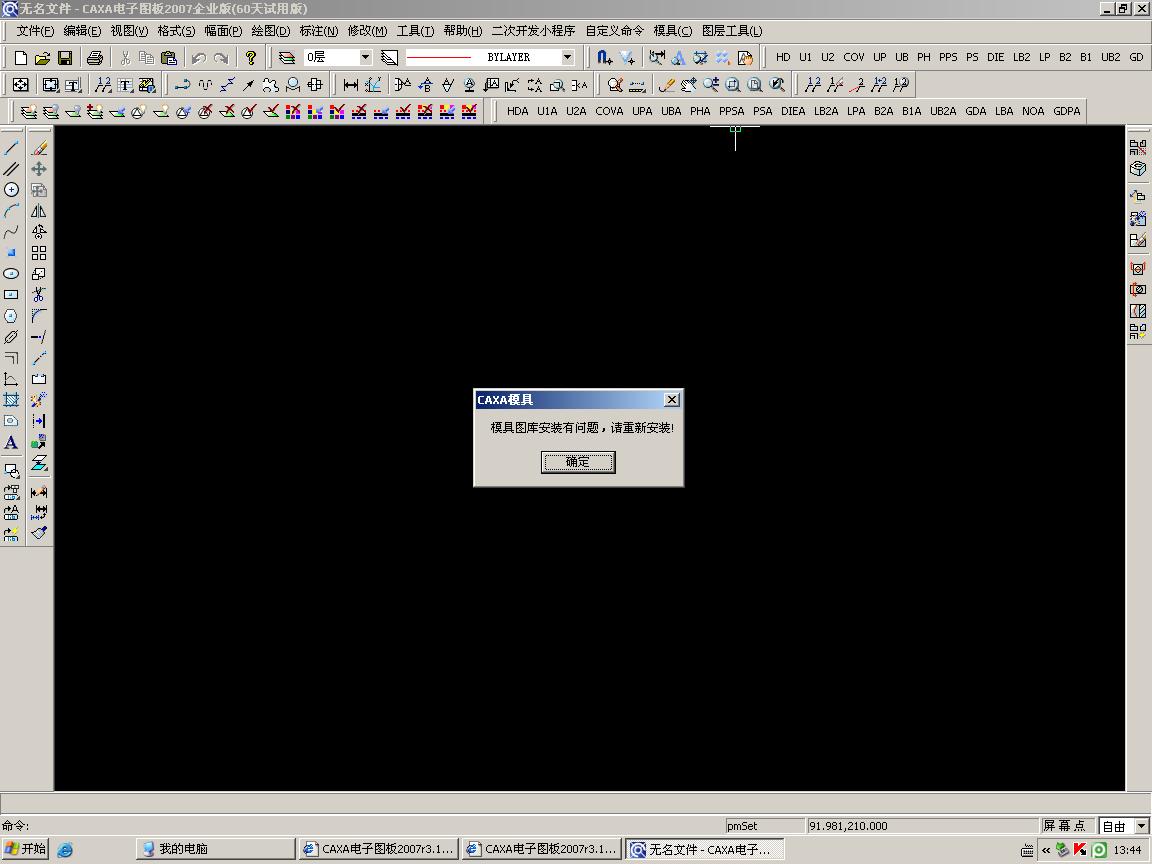1152x864 pixels.
Task: Select the Circle drawing tool
Action: (x=11, y=190)
